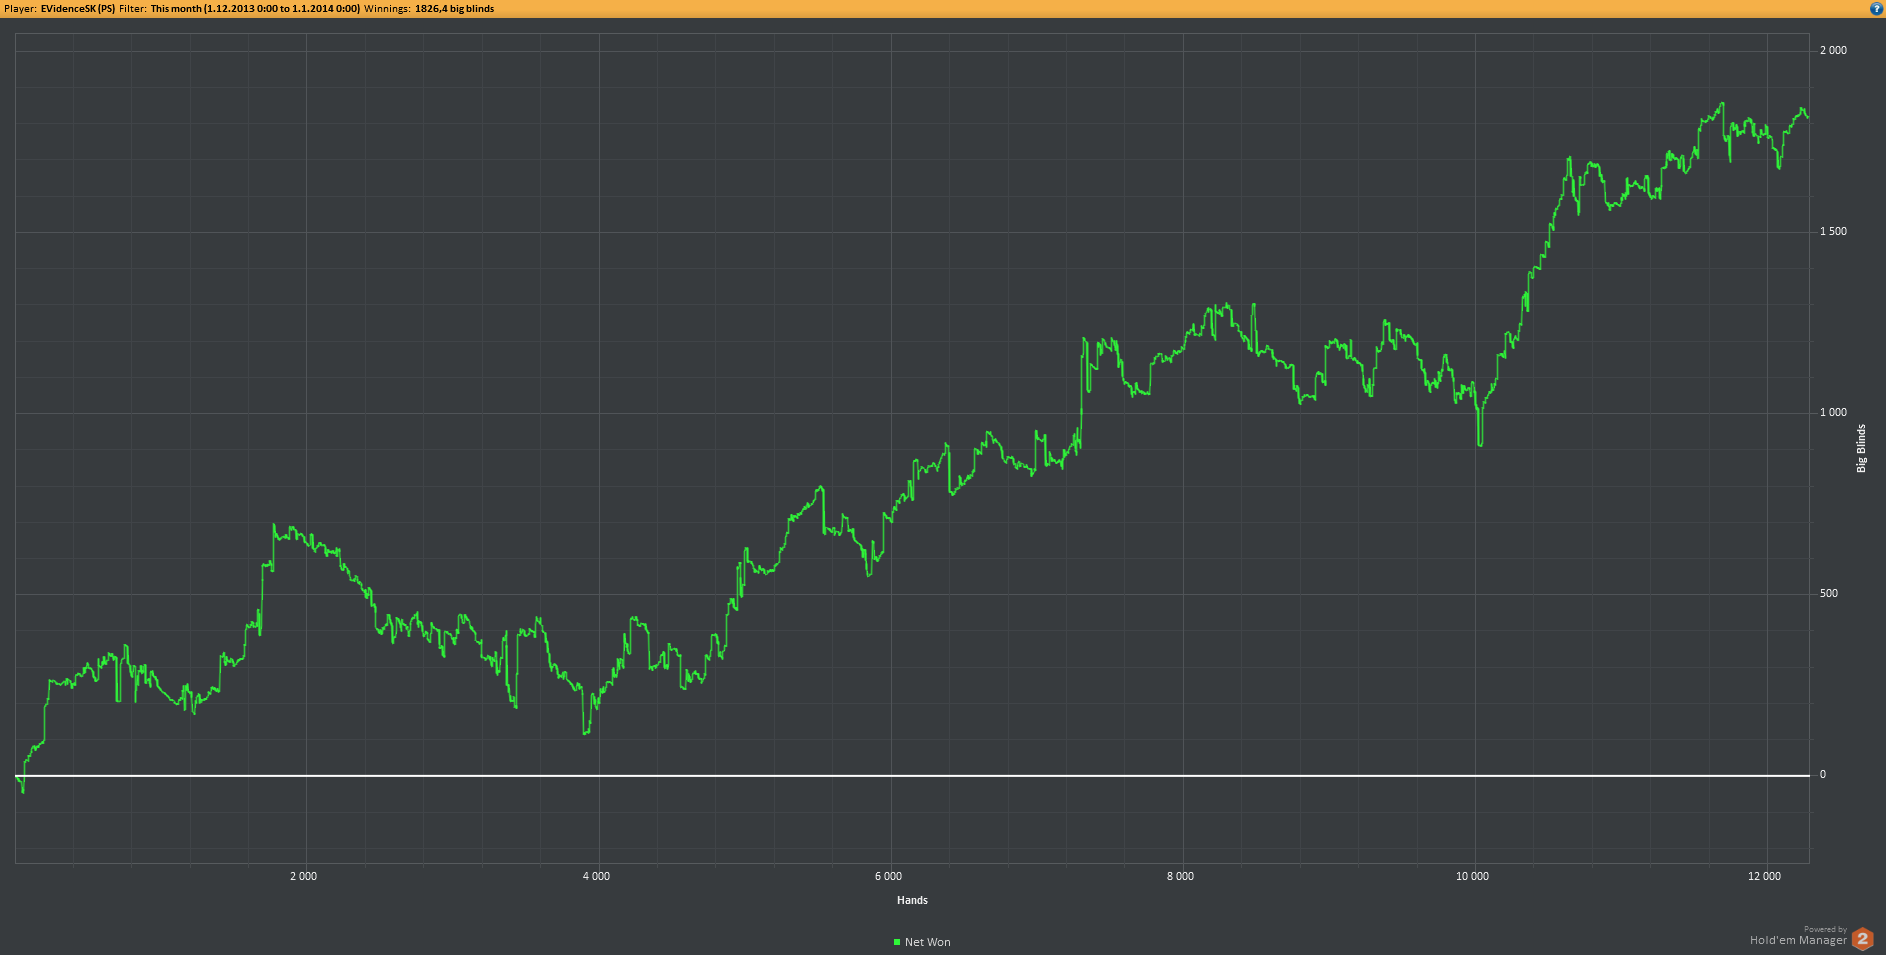
Task: Click the blue help question mark icon
Action: coord(1876,8)
